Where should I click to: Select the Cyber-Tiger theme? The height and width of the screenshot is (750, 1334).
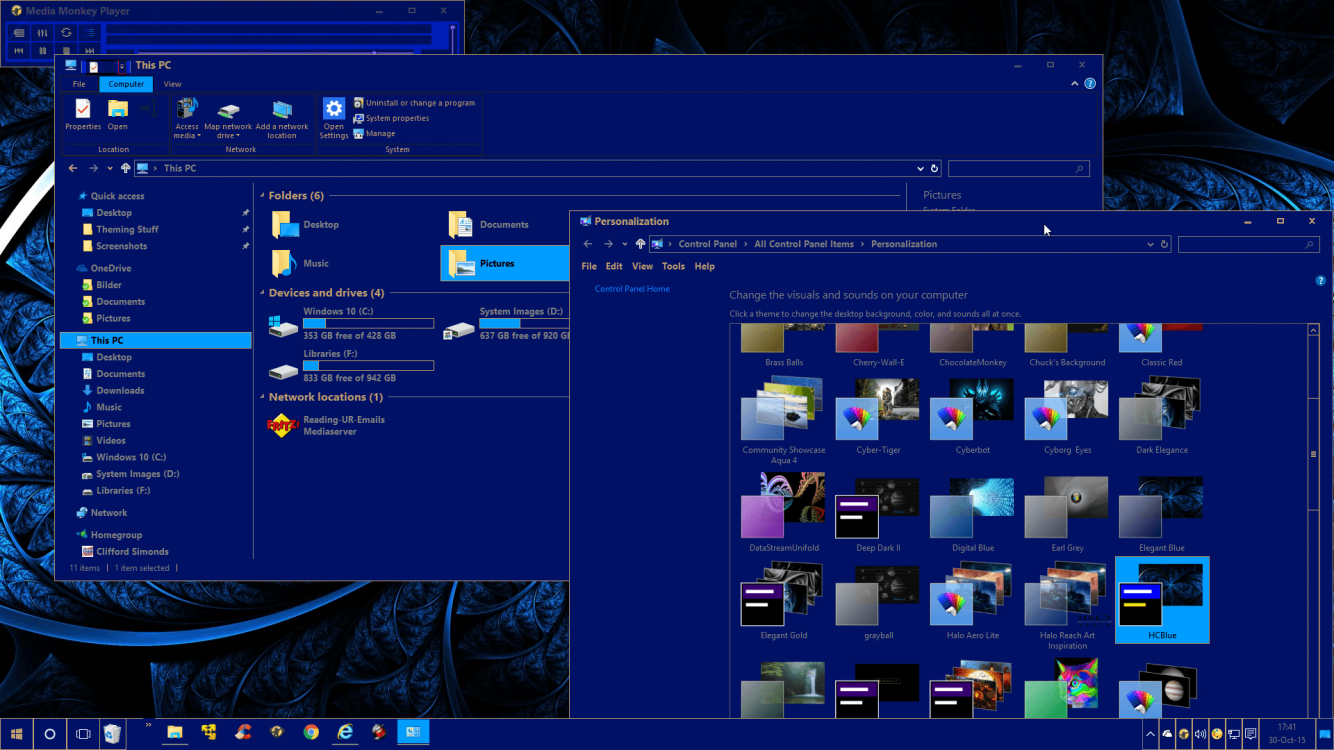tap(878, 415)
